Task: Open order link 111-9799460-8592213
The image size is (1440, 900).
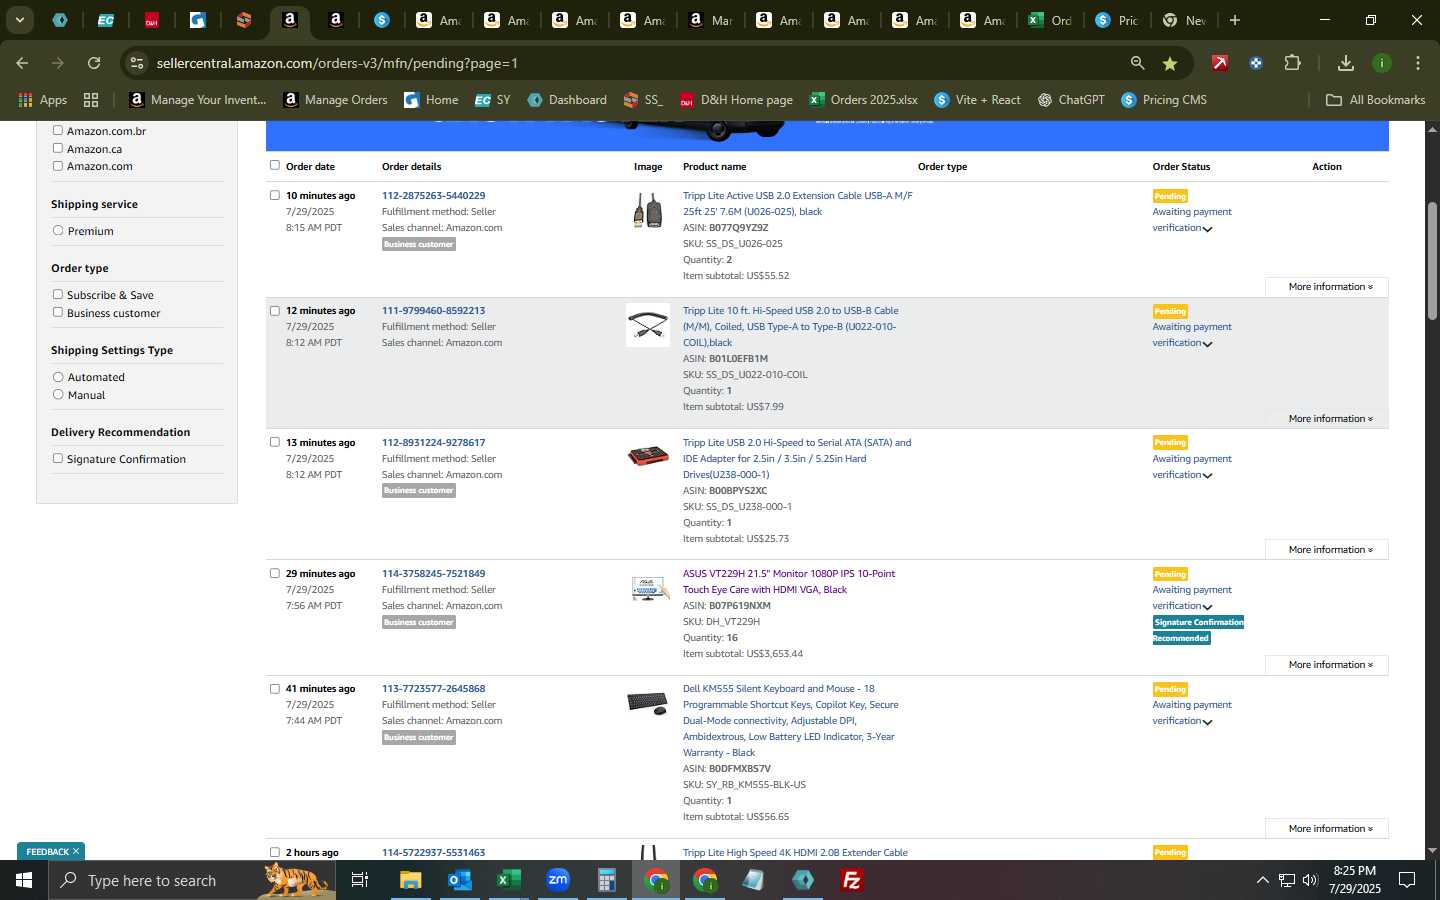Action: pyautogui.click(x=433, y=311)
